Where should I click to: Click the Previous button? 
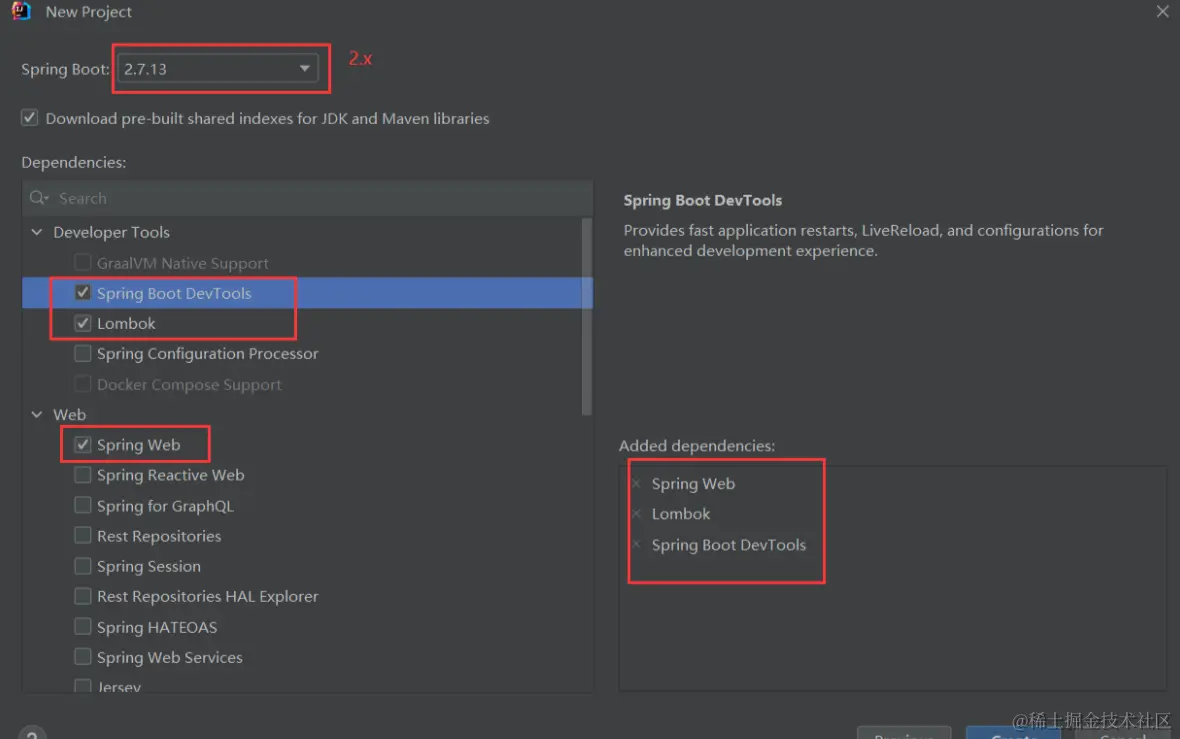(903, 734)
